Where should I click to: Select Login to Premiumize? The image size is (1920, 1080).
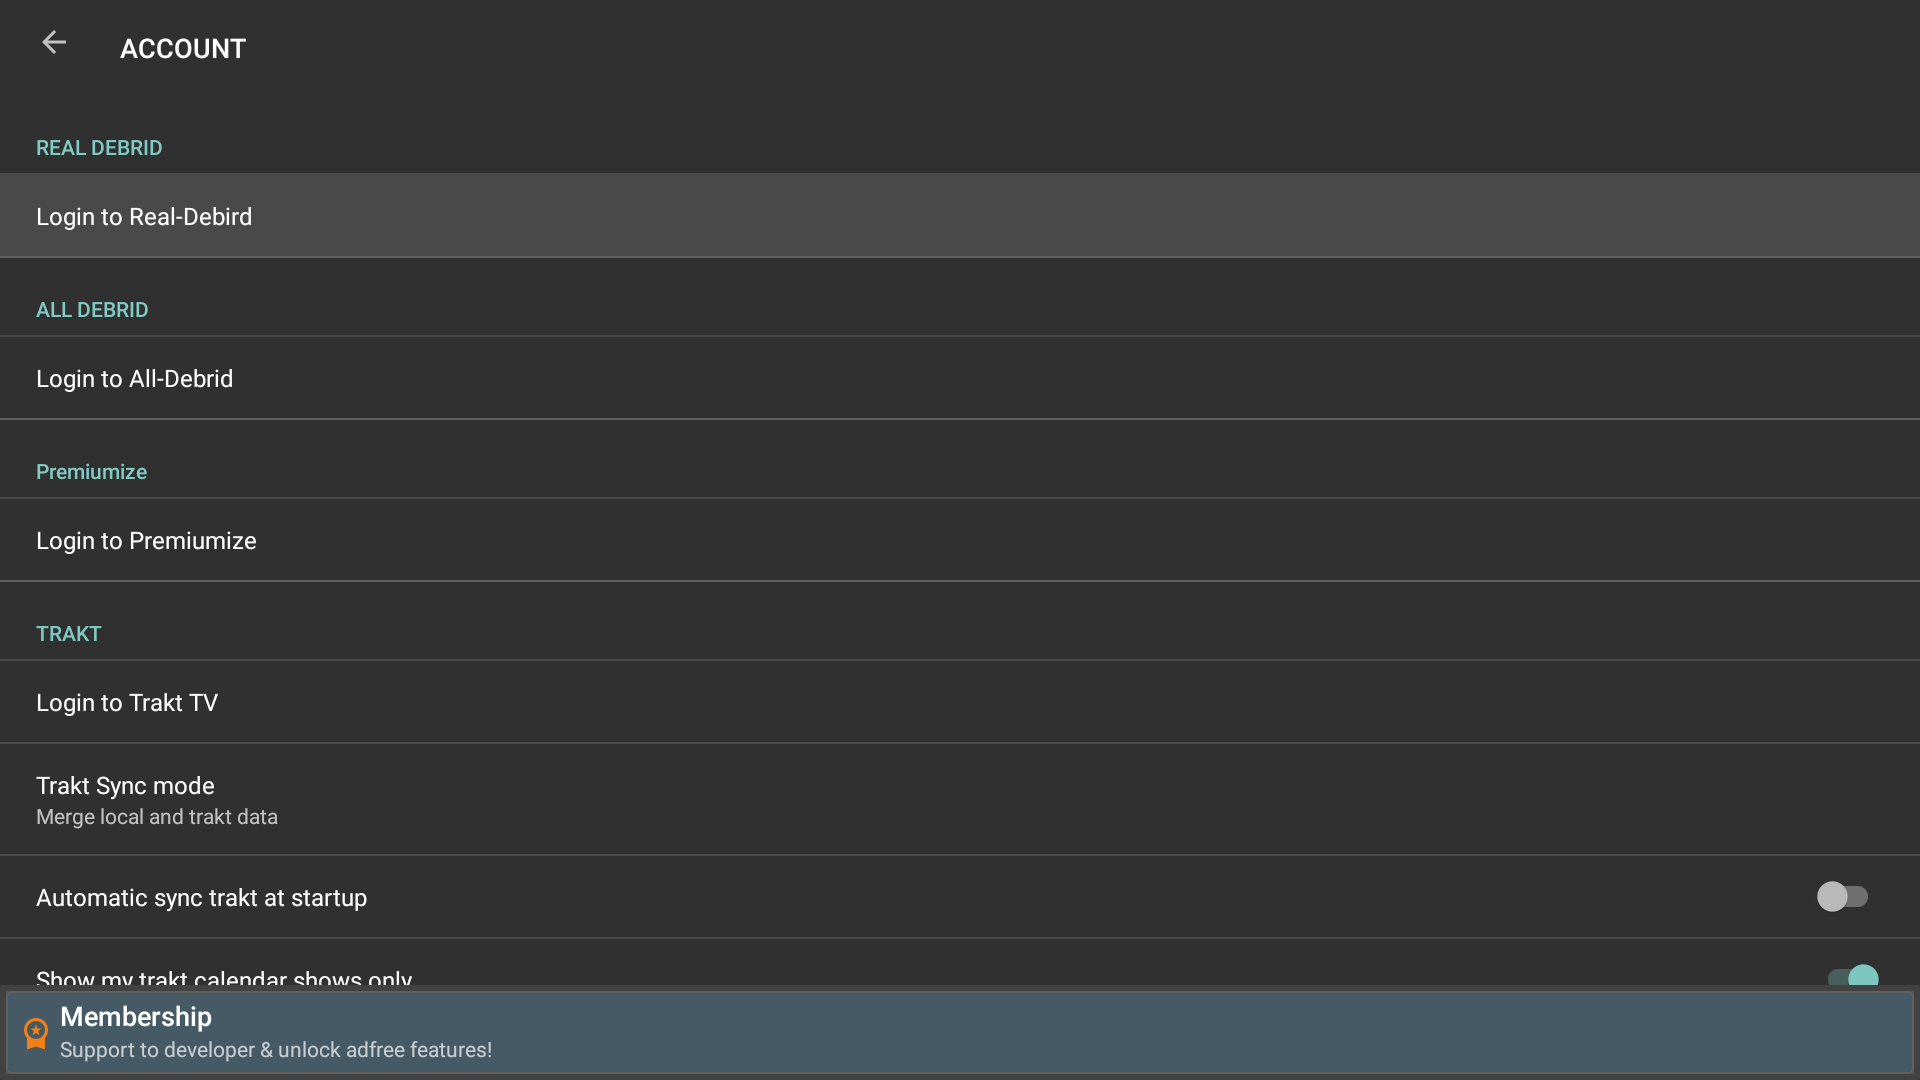[x=960, y=540]
